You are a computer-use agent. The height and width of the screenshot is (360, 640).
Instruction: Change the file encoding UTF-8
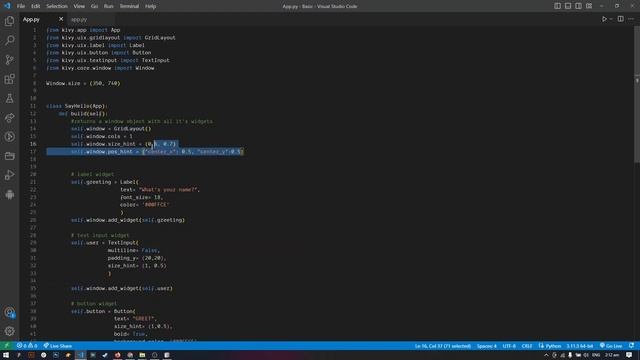509,346
